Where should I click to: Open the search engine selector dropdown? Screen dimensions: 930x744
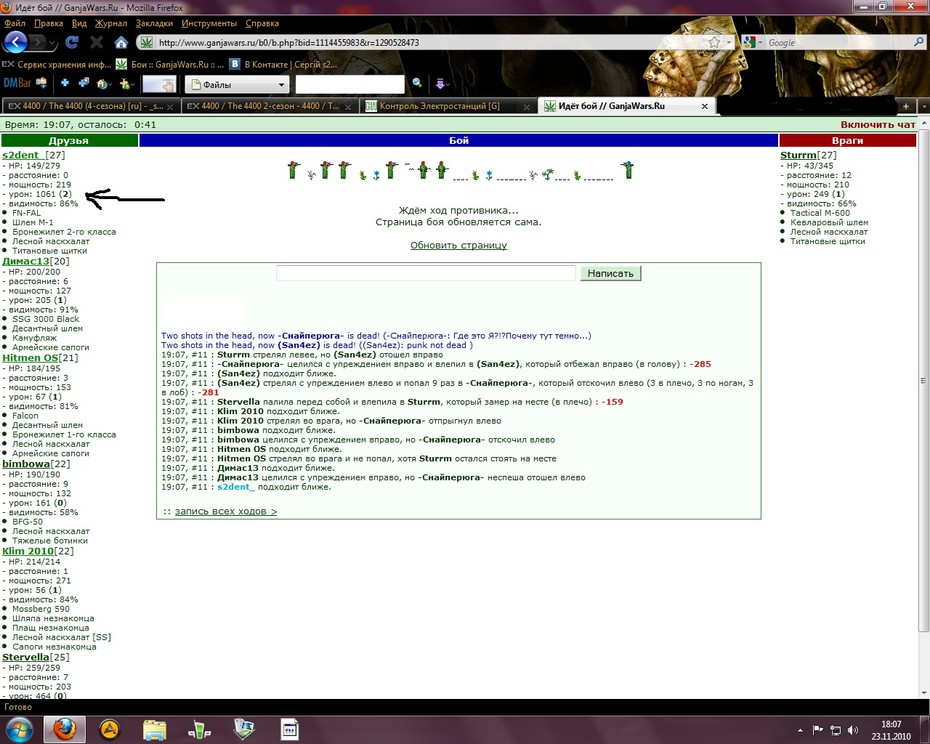(753, 43)
